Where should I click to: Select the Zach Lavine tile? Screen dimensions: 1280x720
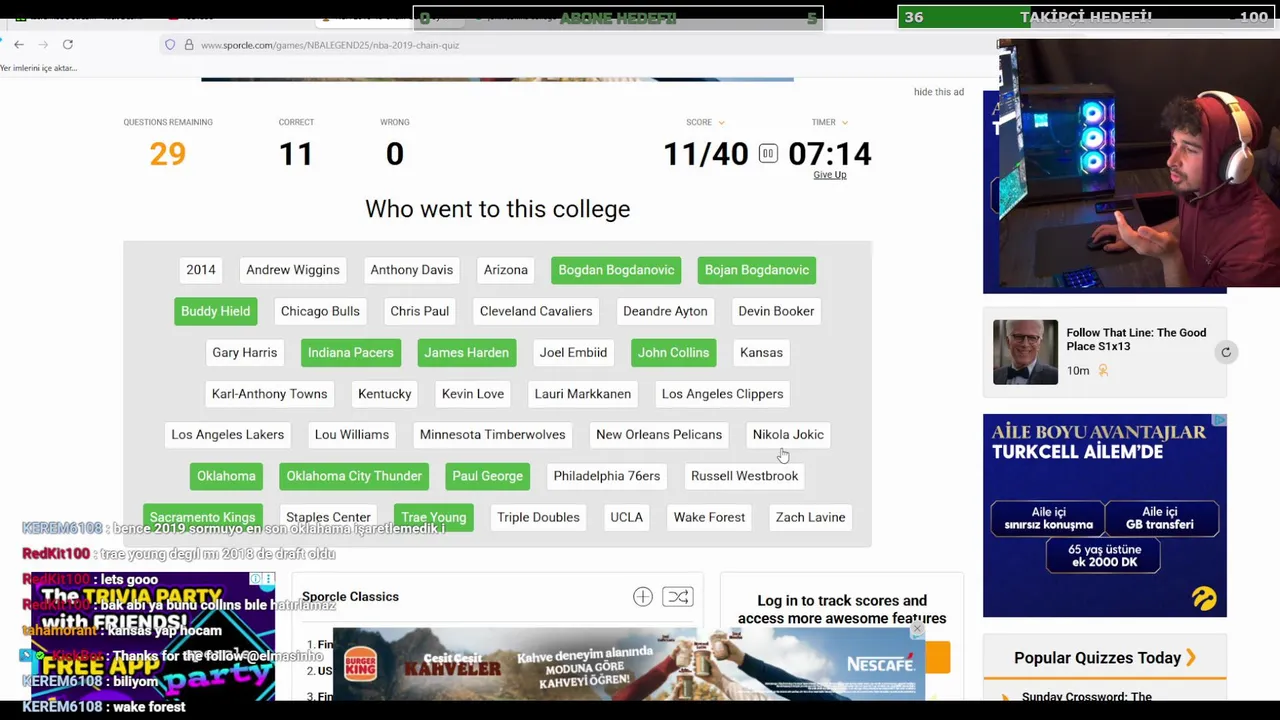811,518
